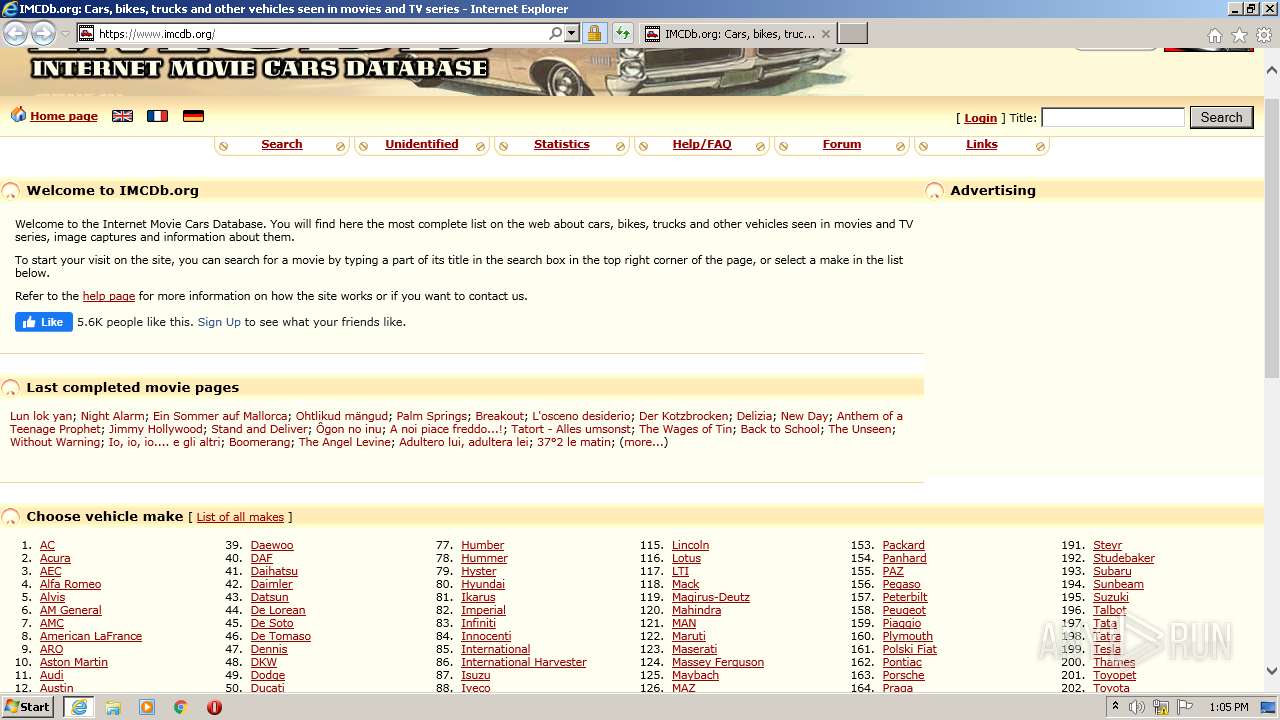
Task: Open the Forum menu item
Action: tap(842, 144)
